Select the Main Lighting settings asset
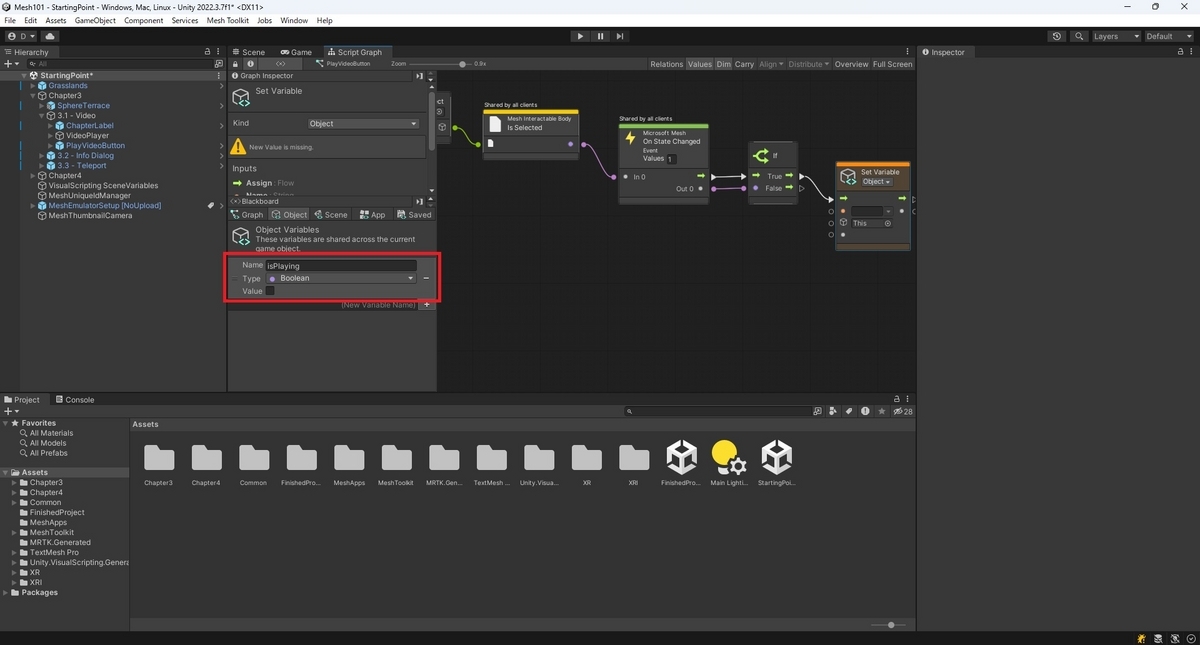Image resolution: width=1200 pixels, height=645 pixels. coord(729,464)
